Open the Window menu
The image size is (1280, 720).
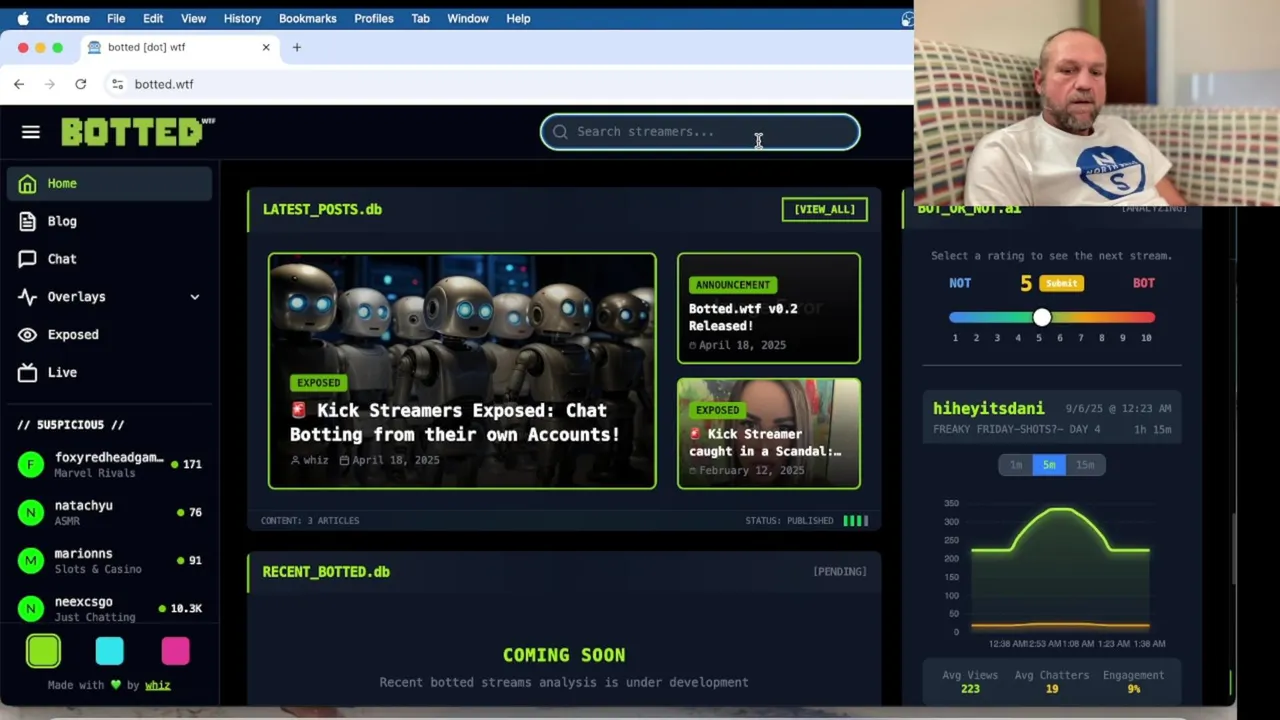point(468,18)
